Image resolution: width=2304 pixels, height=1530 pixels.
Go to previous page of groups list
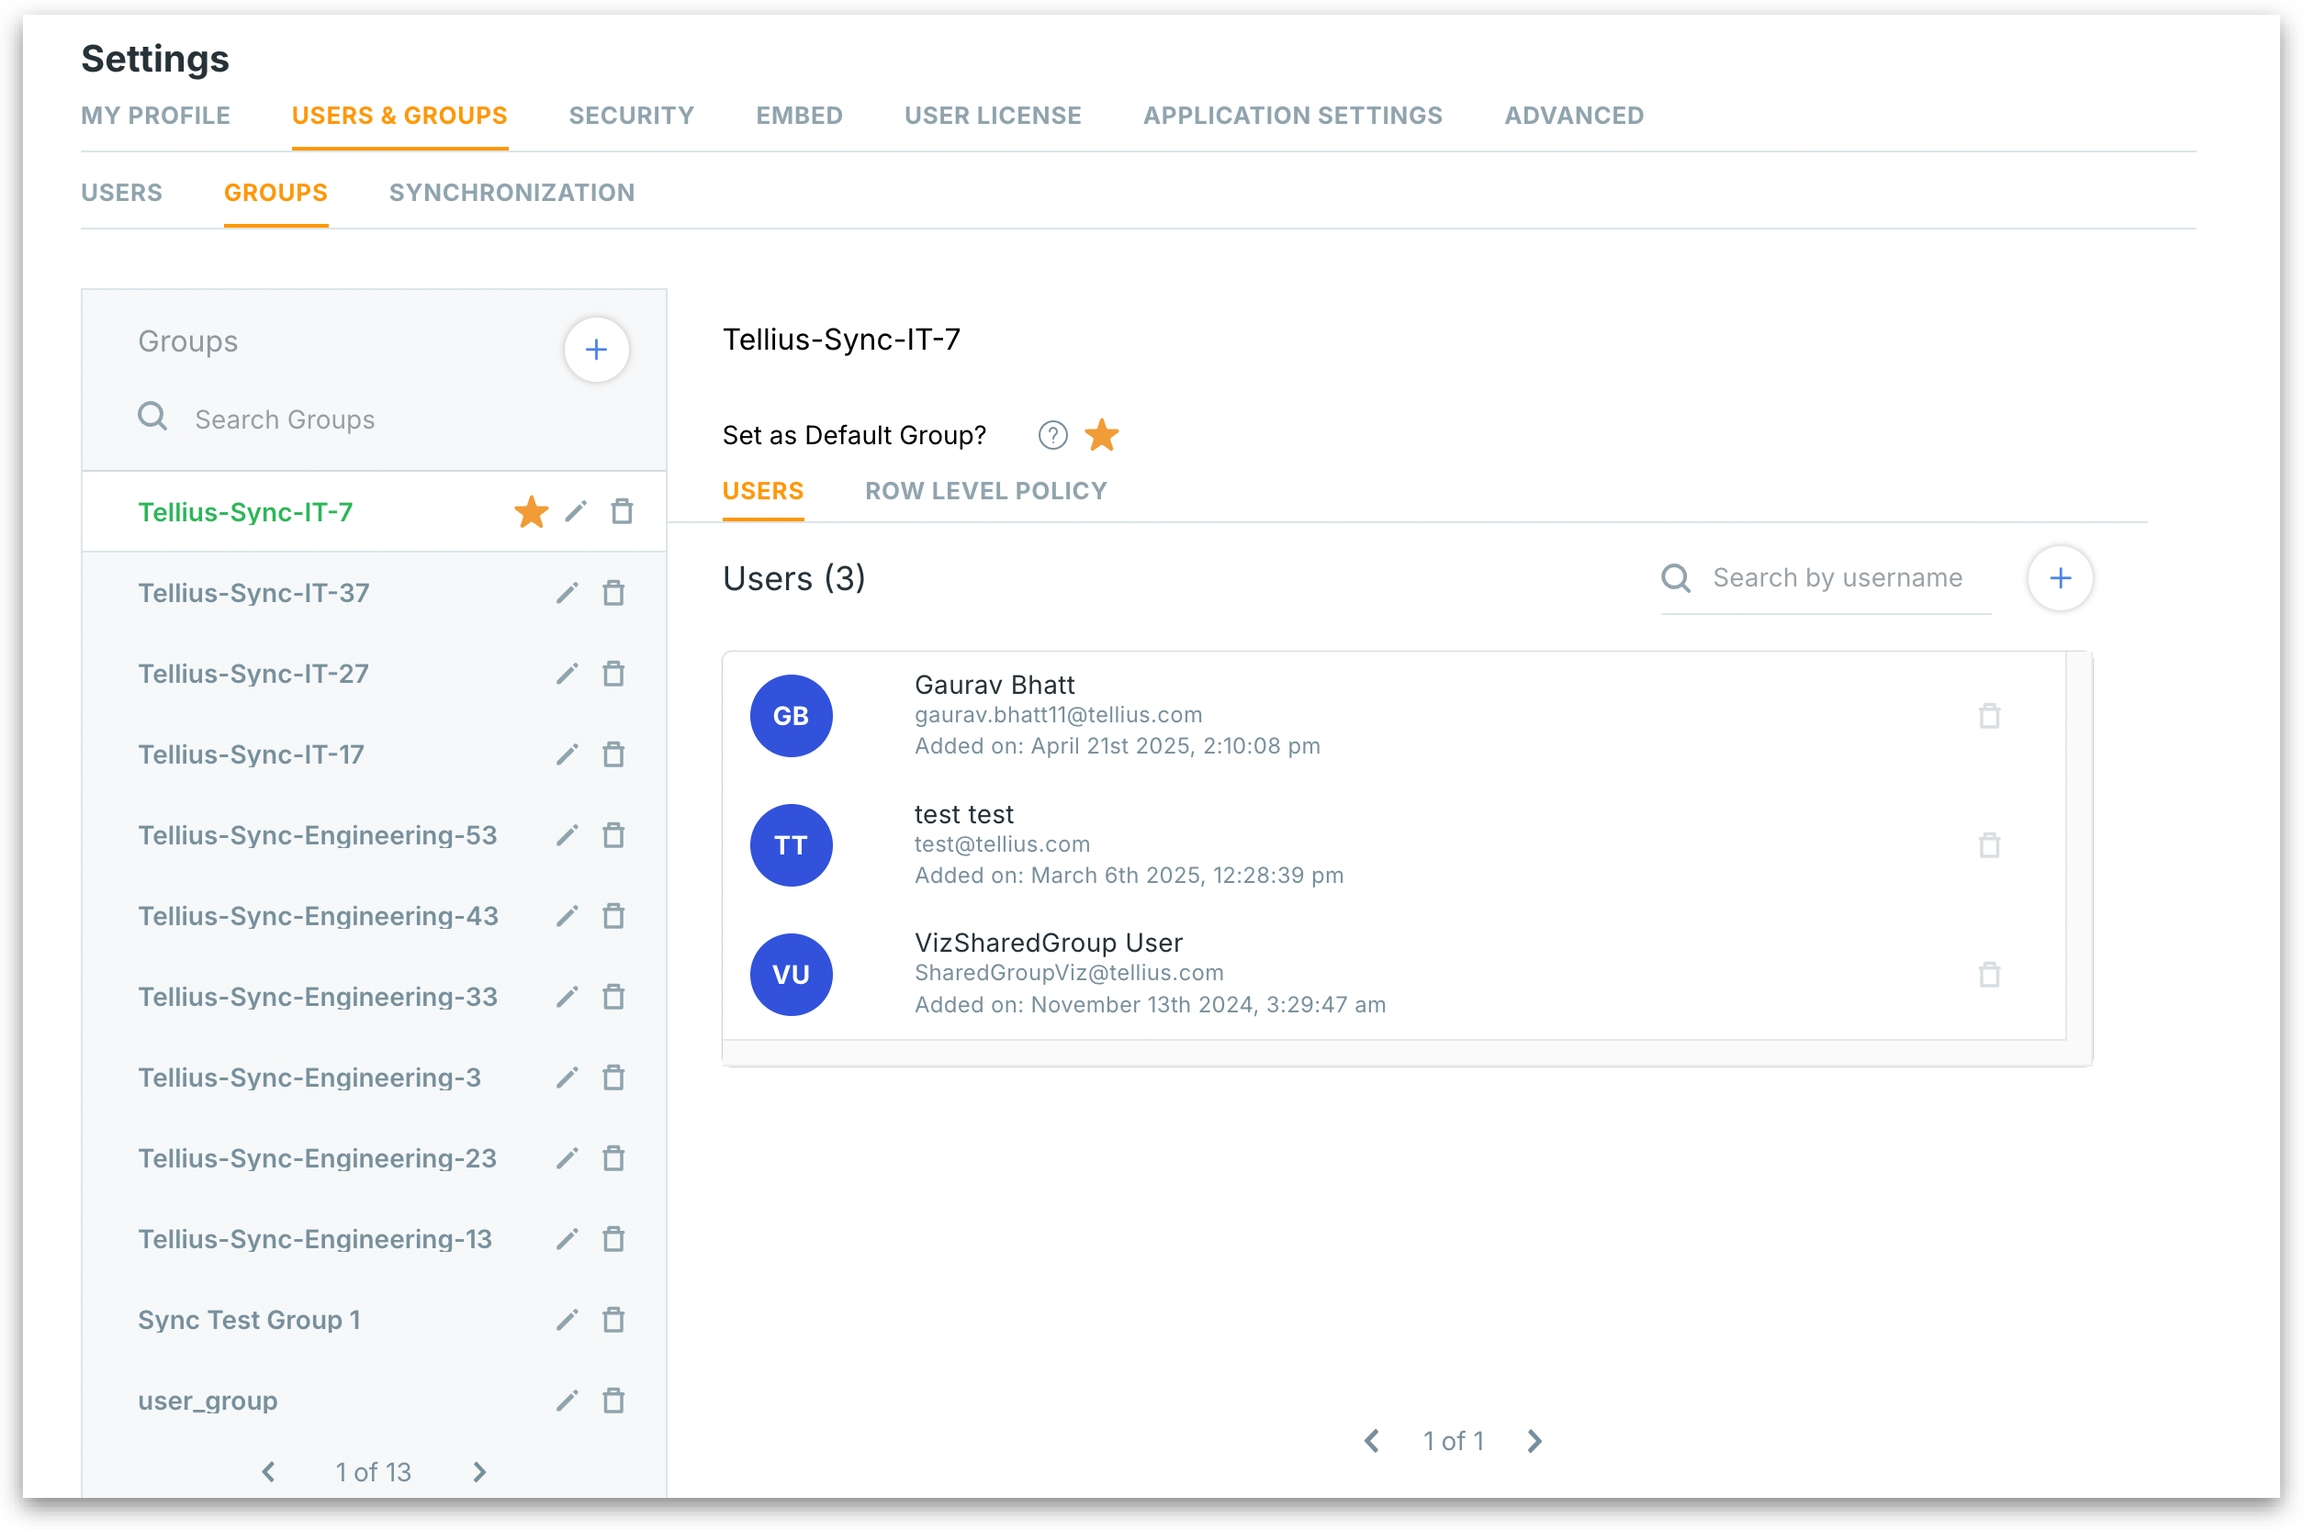pyautogui.click(x=269, y=1472)
